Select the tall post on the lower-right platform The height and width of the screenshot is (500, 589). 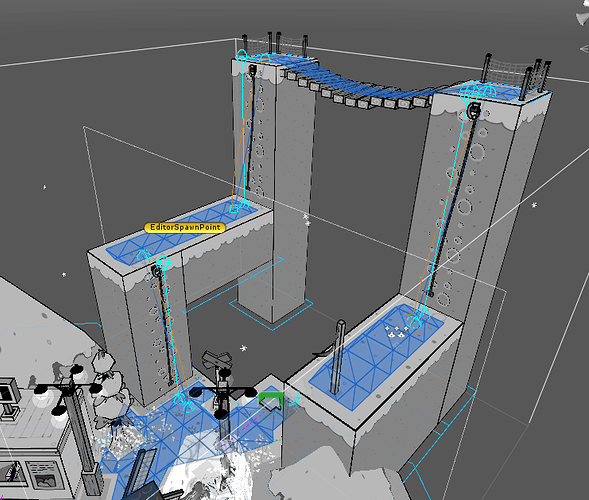337,357
